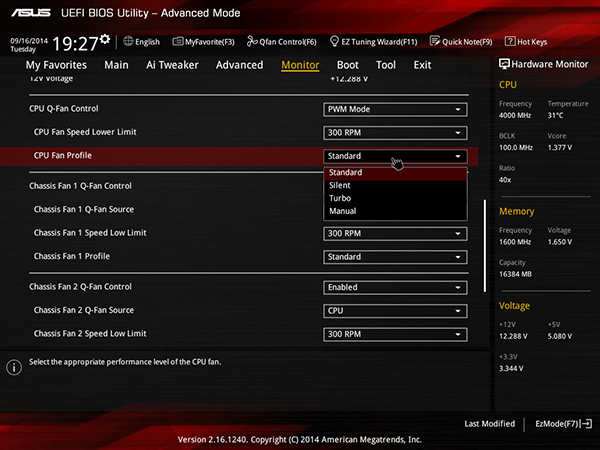Click the 5.080 V reading

560,336
